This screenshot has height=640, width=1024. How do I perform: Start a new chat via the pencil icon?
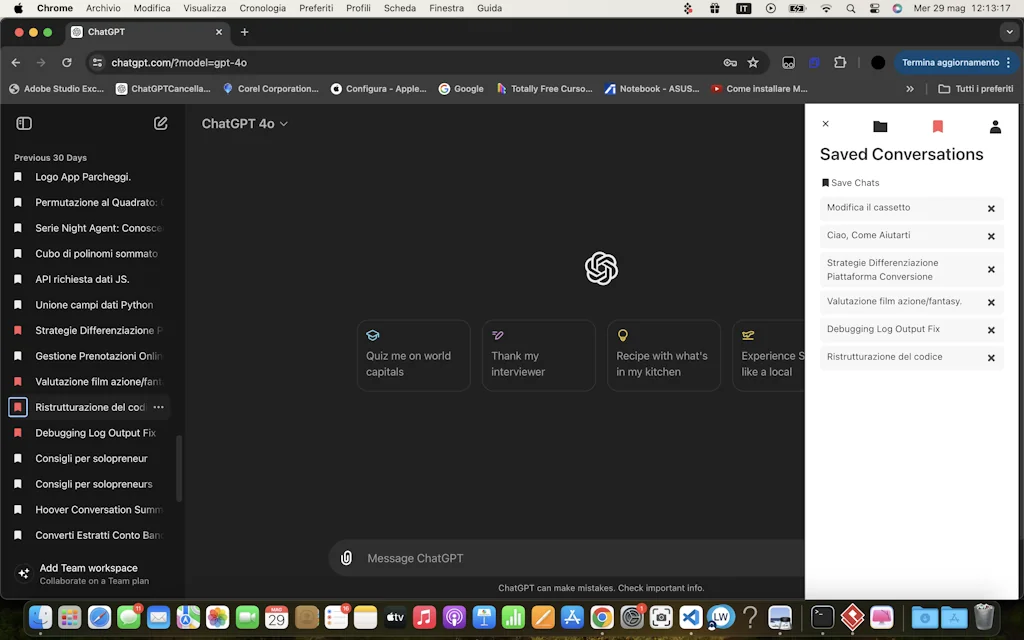click(160, 122)
